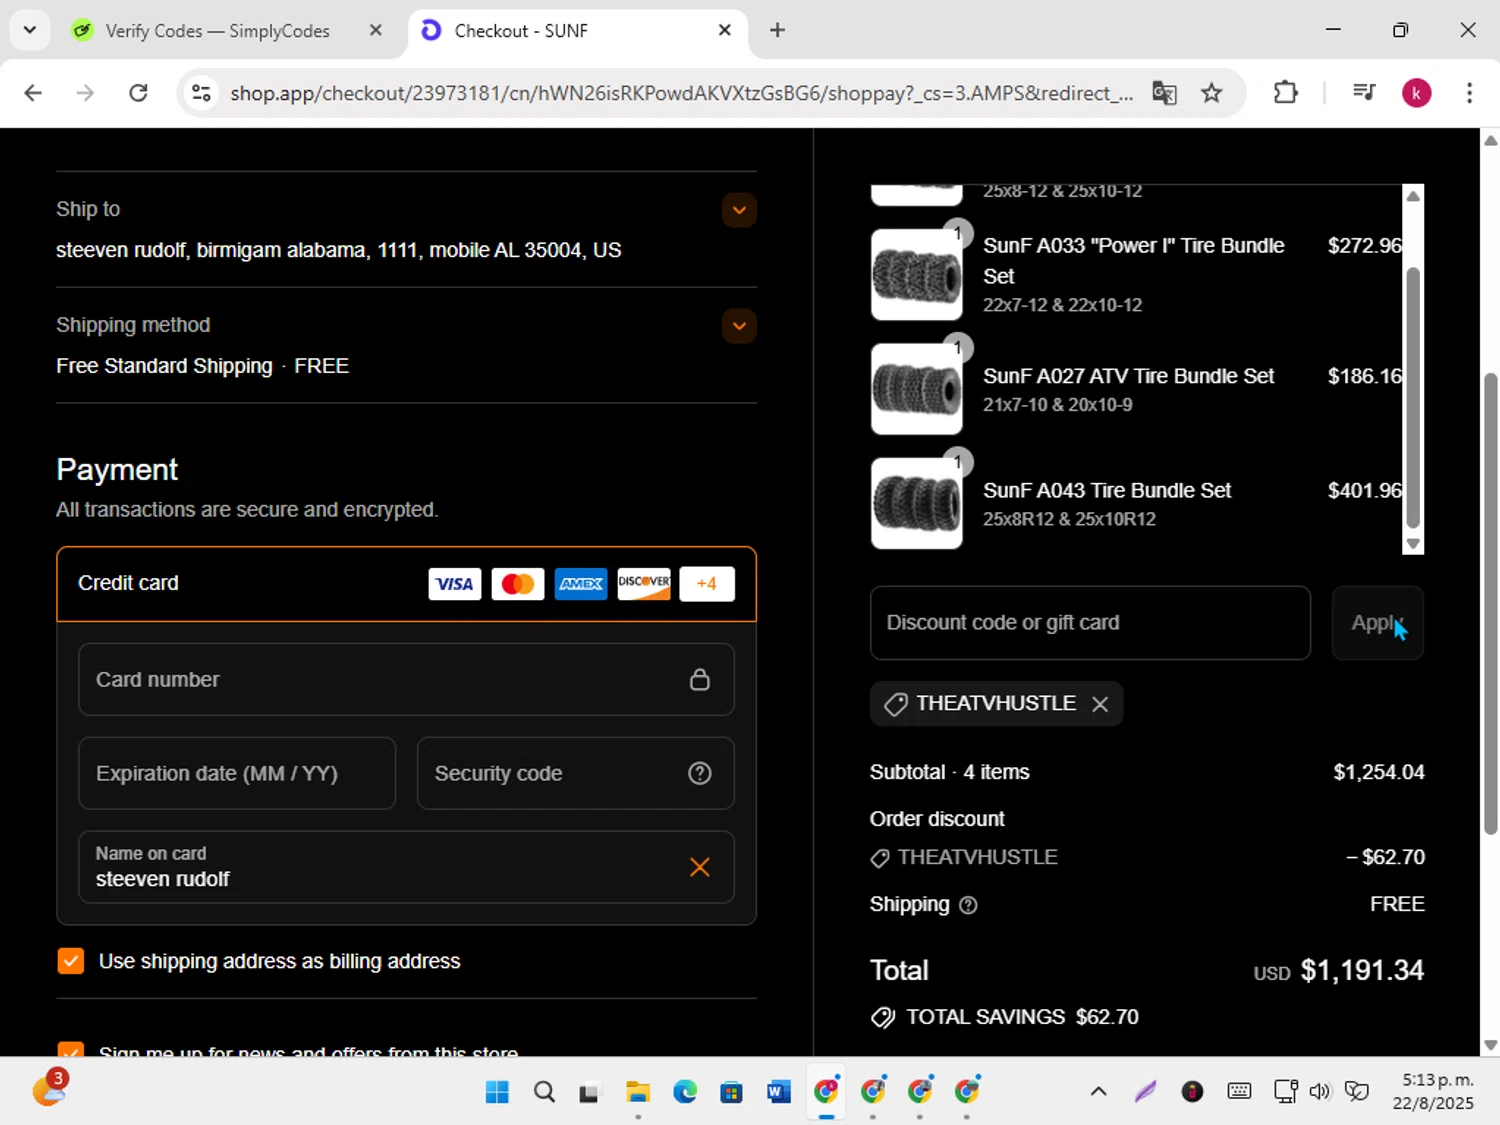Viewport: 1500px width, 1125px height.
Task: Click the lock icon in Card number field
Action: coord(700,680)
